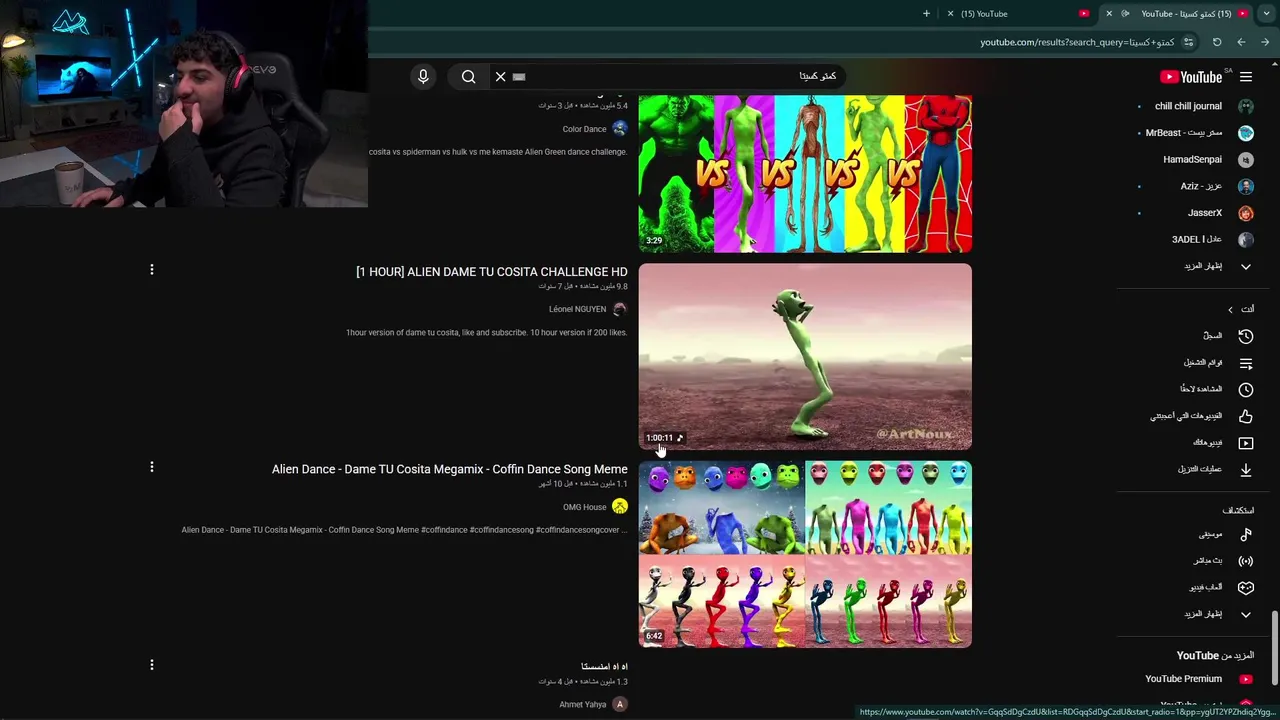Viewport: 1280px width, 720px height.
Task: Click the 3ADEL channel avatar
Action: point(1246,240)
